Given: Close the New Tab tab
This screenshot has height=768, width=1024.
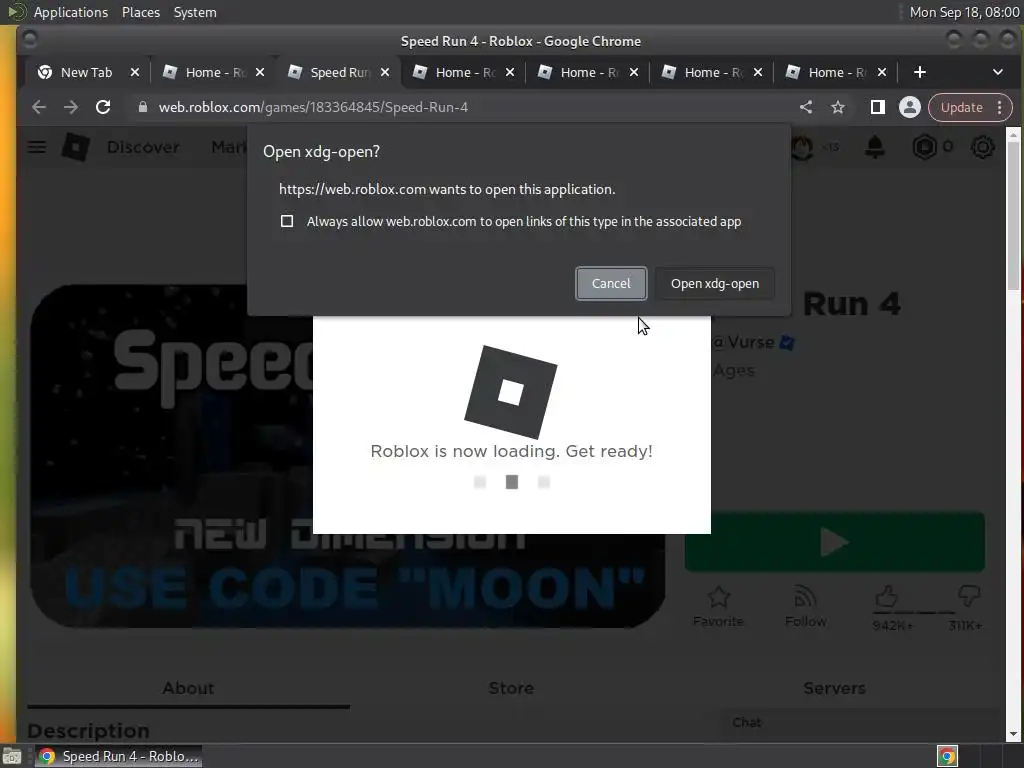Looking at the screenshot, I should 135,72.
